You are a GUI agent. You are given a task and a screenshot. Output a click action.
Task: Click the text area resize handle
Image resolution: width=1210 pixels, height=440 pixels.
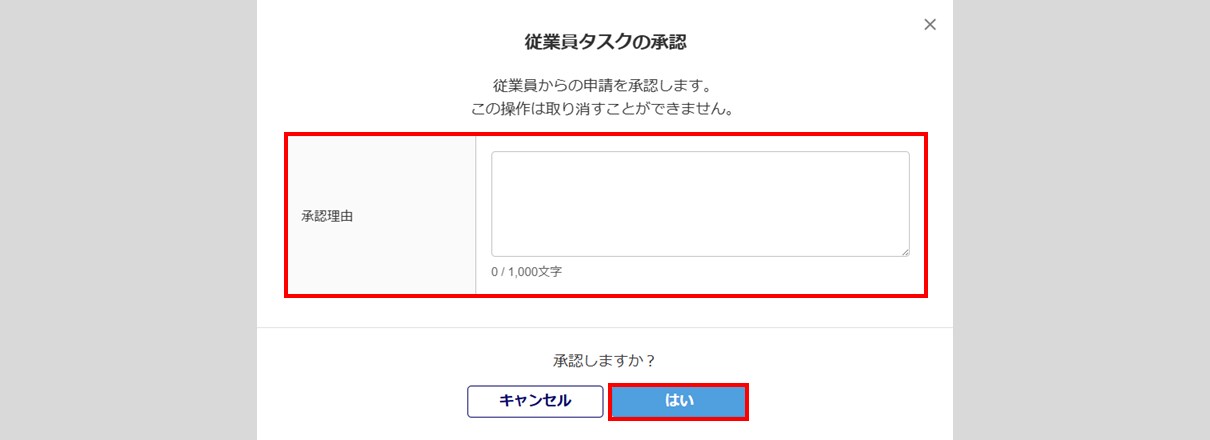tap(905, 252)
